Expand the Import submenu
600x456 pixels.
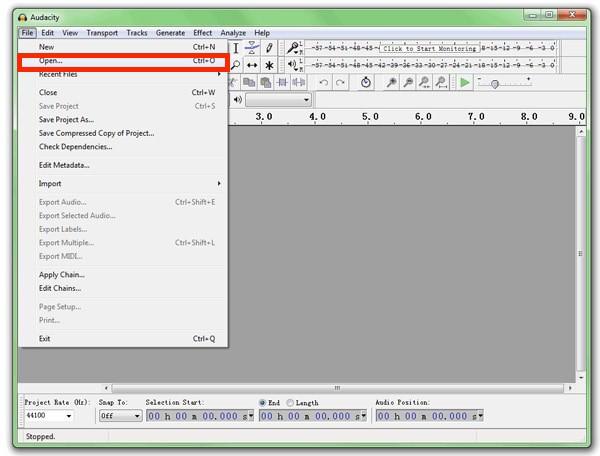click(123, 184)
